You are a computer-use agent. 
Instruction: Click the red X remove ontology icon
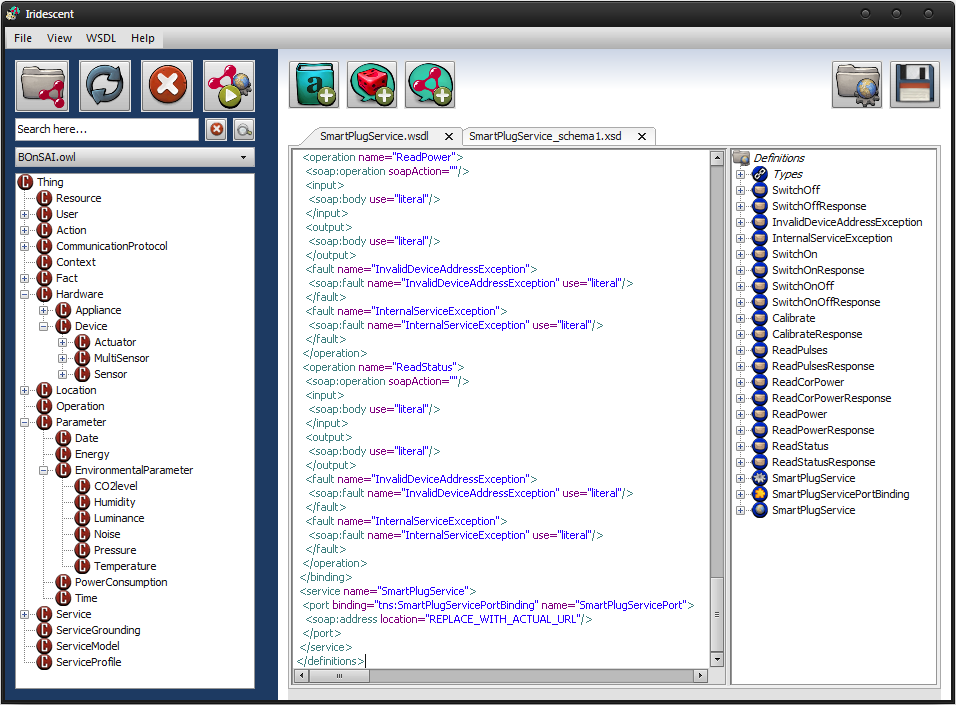167,86
